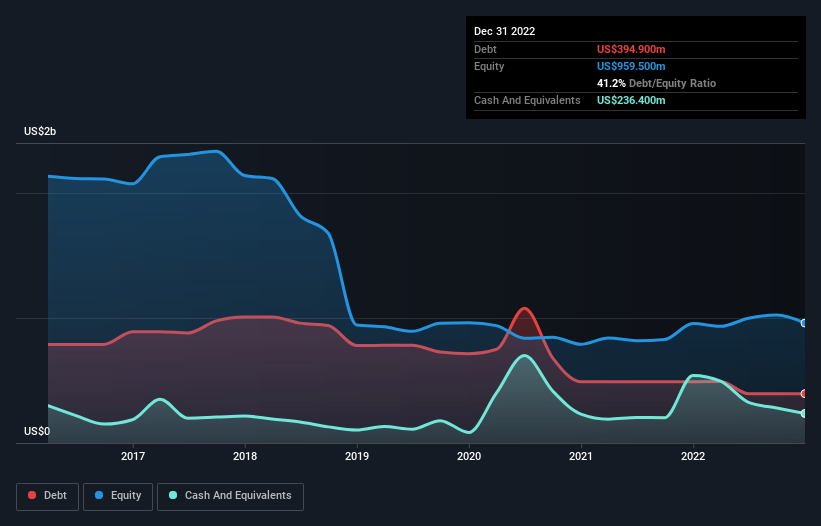The image size is (821, 526).
Task: Click the 2020 x-axis label
Action: point(469,456)
